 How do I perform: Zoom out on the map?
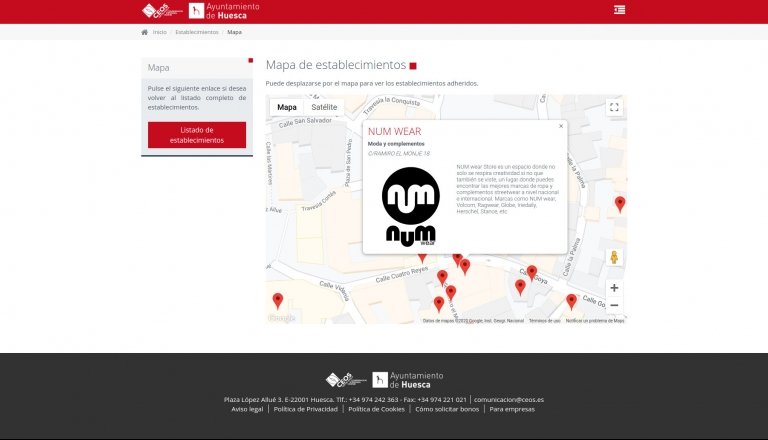coord(614,305)
